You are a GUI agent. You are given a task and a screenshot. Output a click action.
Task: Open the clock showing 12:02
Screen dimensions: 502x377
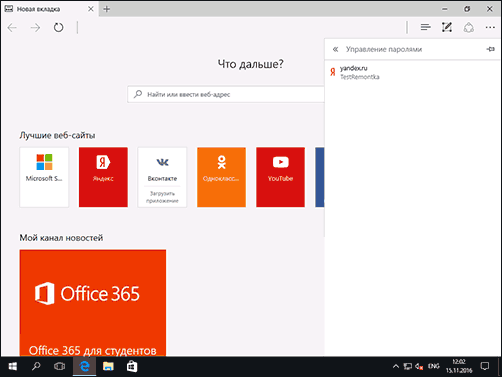point(459,366)
